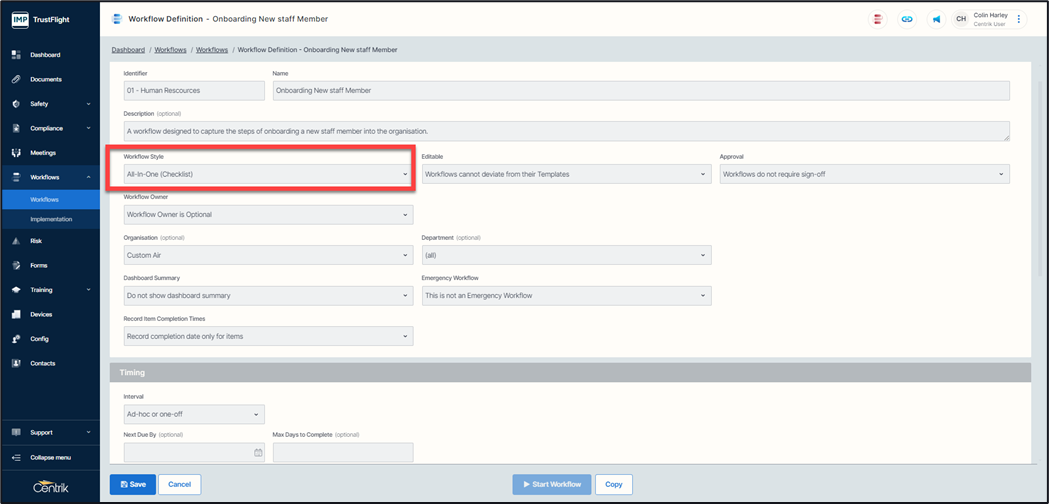Click the Max Days to Complete field
This screenshot has height=504, width=1049.
(342, 453)
